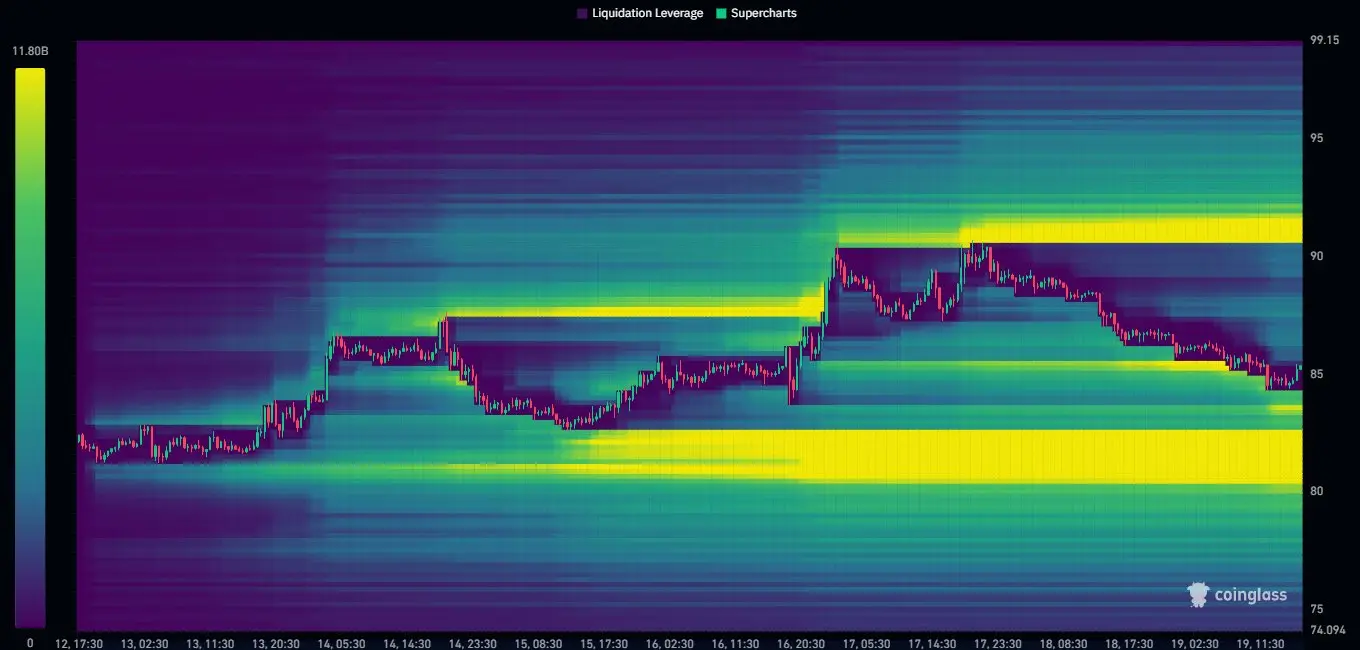This screenshot has height=650, width=1360.
Task: Click the '19, 02:30' time axis label
Action: (x=1194, y=643)
